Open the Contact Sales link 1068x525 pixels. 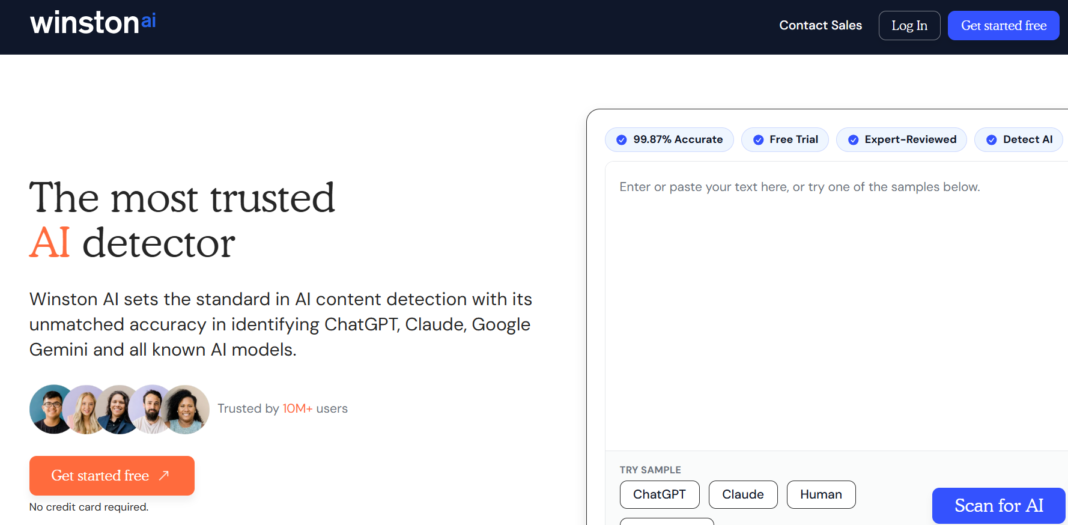tap(820, 25)
